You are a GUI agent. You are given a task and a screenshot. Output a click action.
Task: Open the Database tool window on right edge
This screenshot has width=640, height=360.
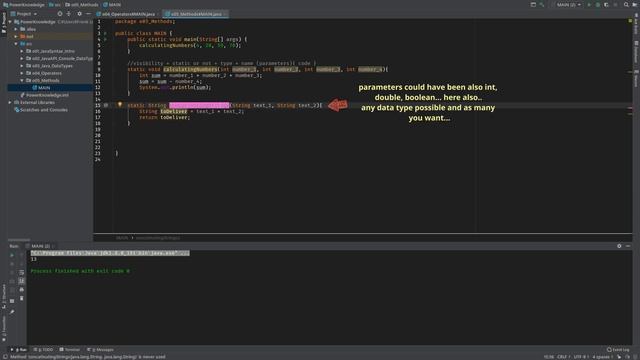click(x=636, y=52)
